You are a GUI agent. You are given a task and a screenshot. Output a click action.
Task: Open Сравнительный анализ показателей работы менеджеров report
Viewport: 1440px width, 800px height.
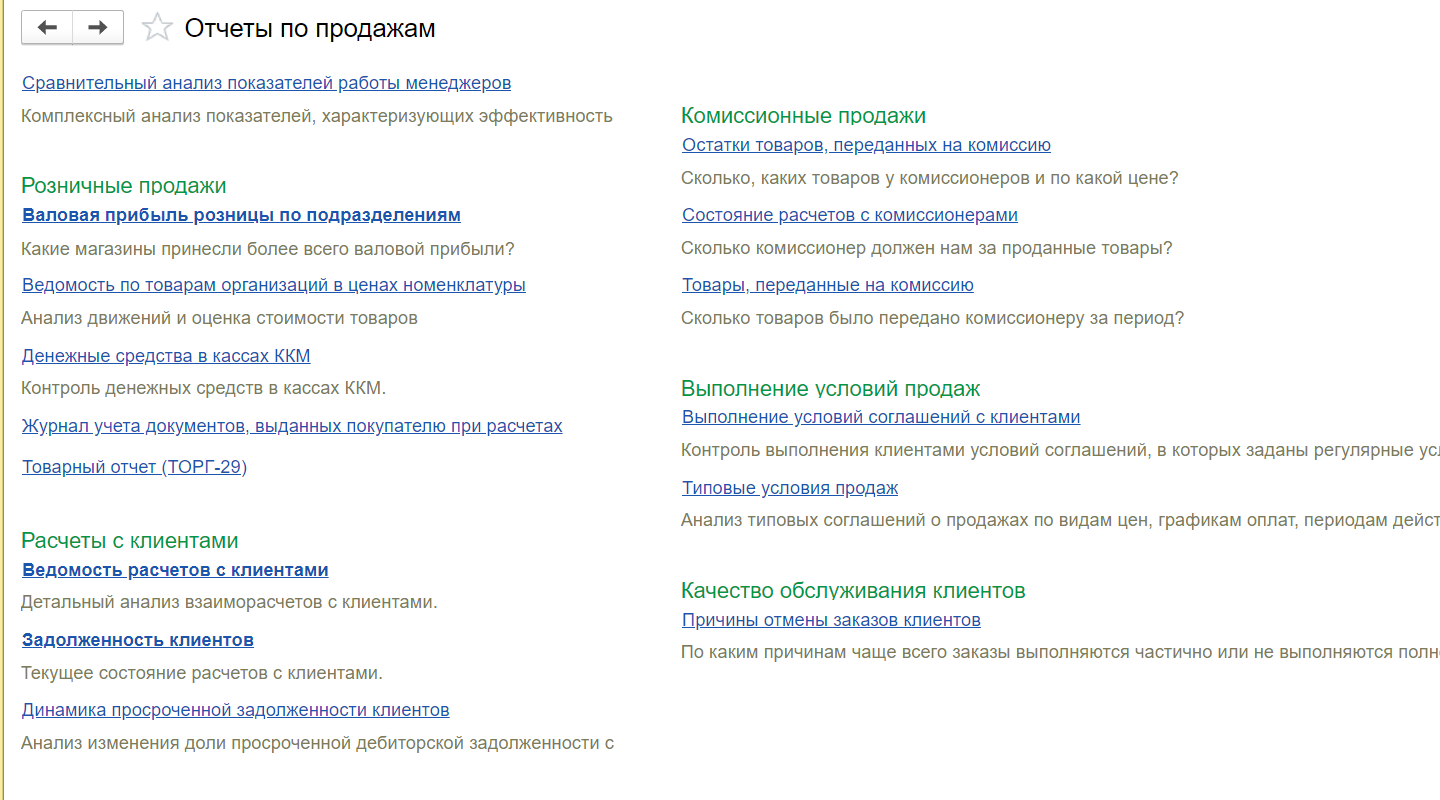(266, 83)
